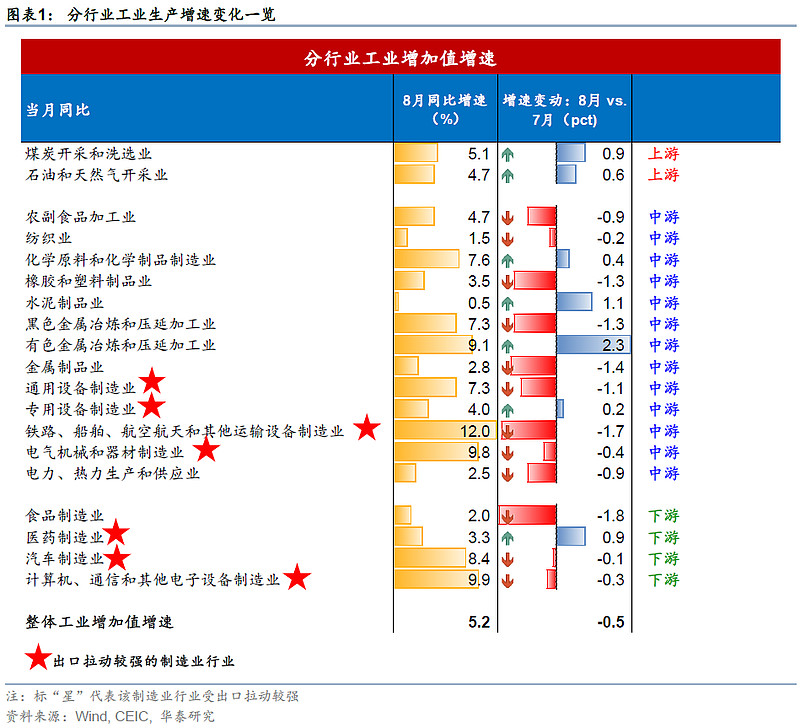
Task: Select the star after 计算机、通信和其他电子设备制造业
Action: (x=297, y=578)
